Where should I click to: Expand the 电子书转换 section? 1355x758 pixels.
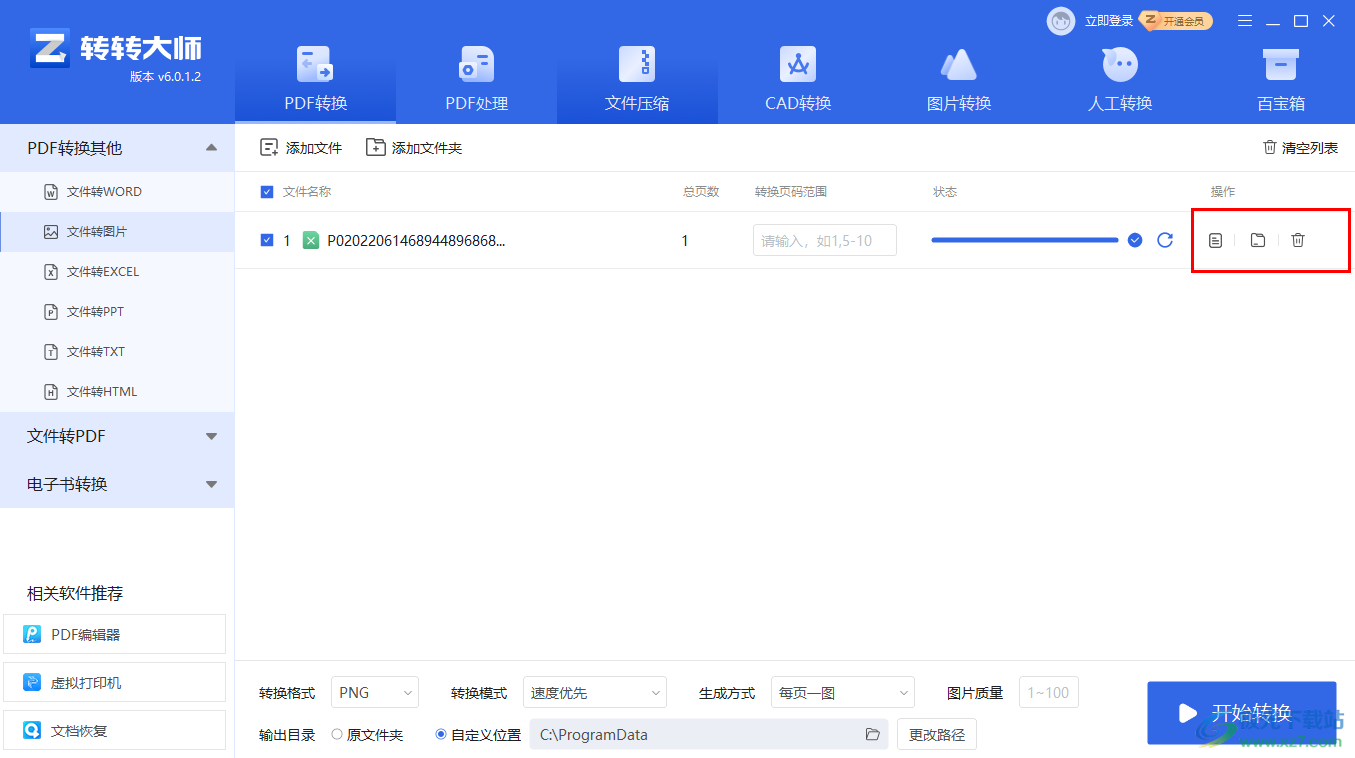point(117,484)
